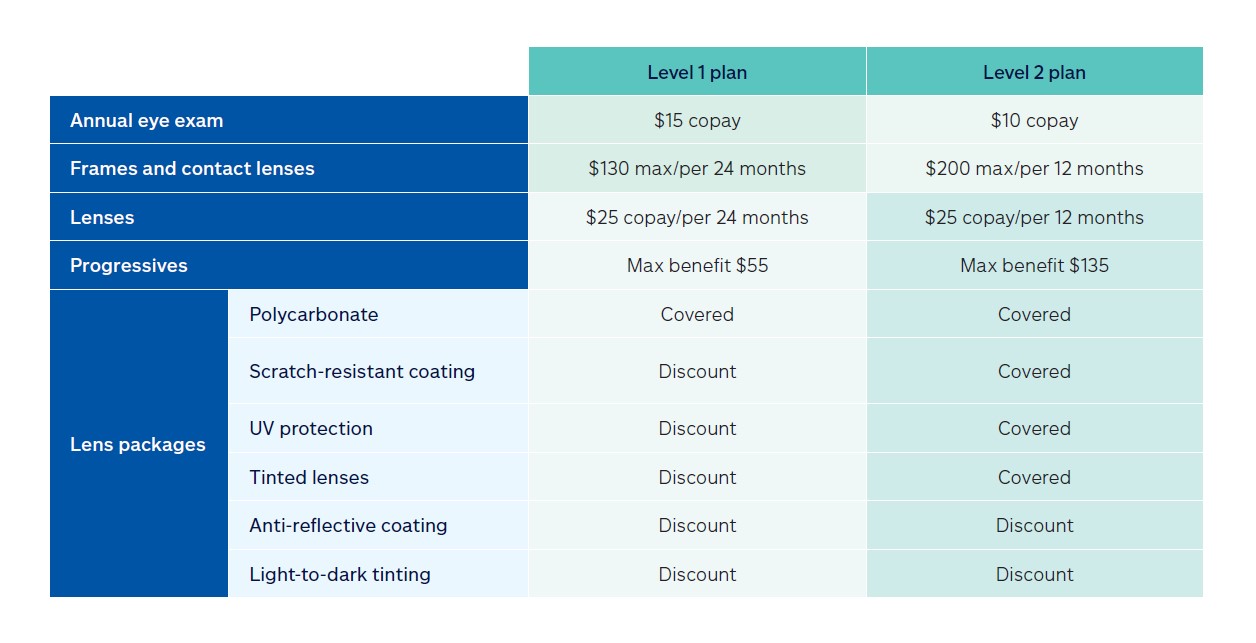Click the Frames and contact lenses row label

[x=289, y=168]
